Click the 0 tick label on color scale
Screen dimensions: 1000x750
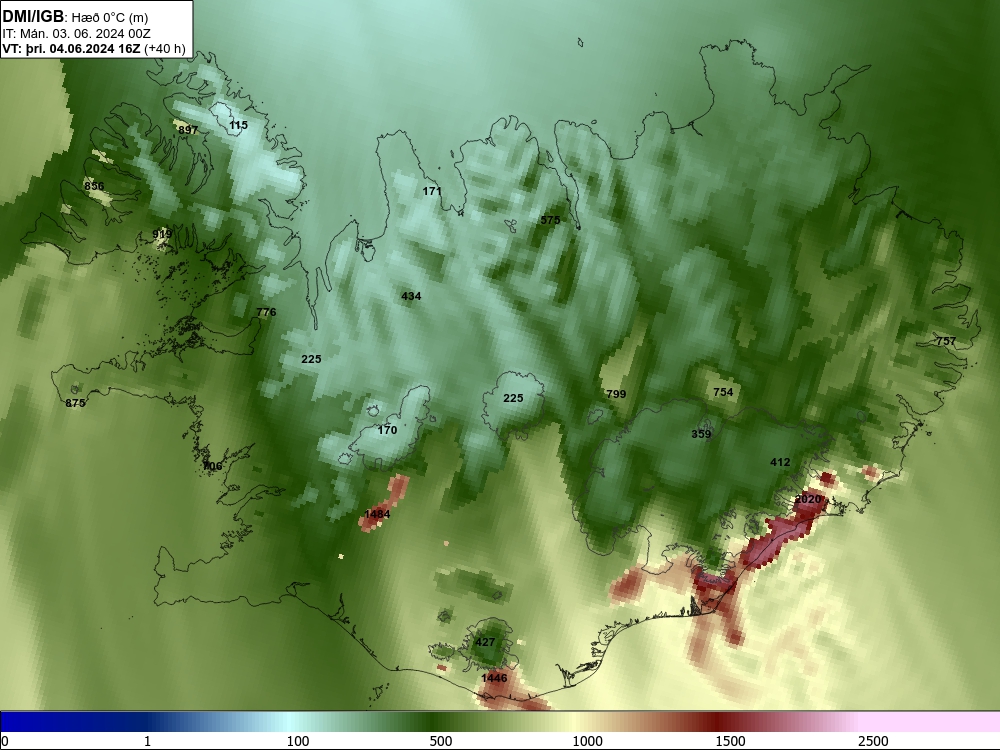(x=5, y=741)
